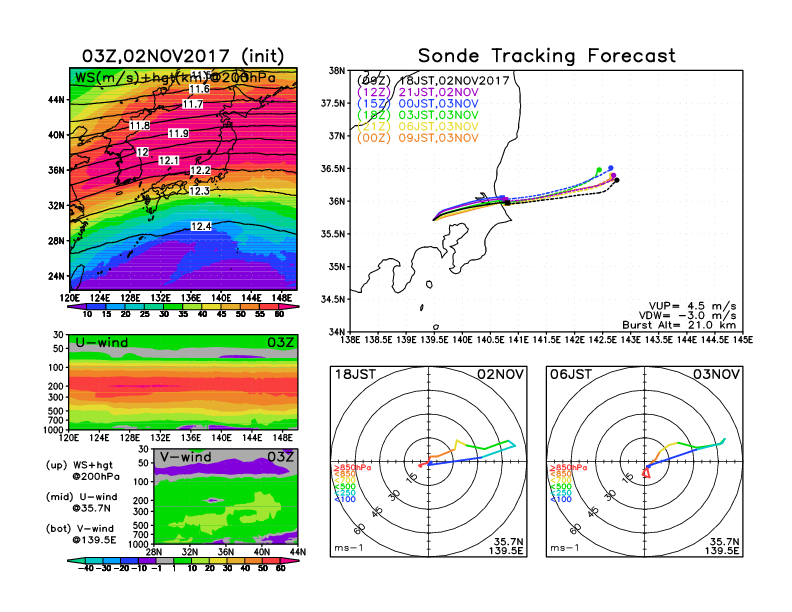Click the "Burst Alt= 21.0 km" text

[x=679, y=325]
